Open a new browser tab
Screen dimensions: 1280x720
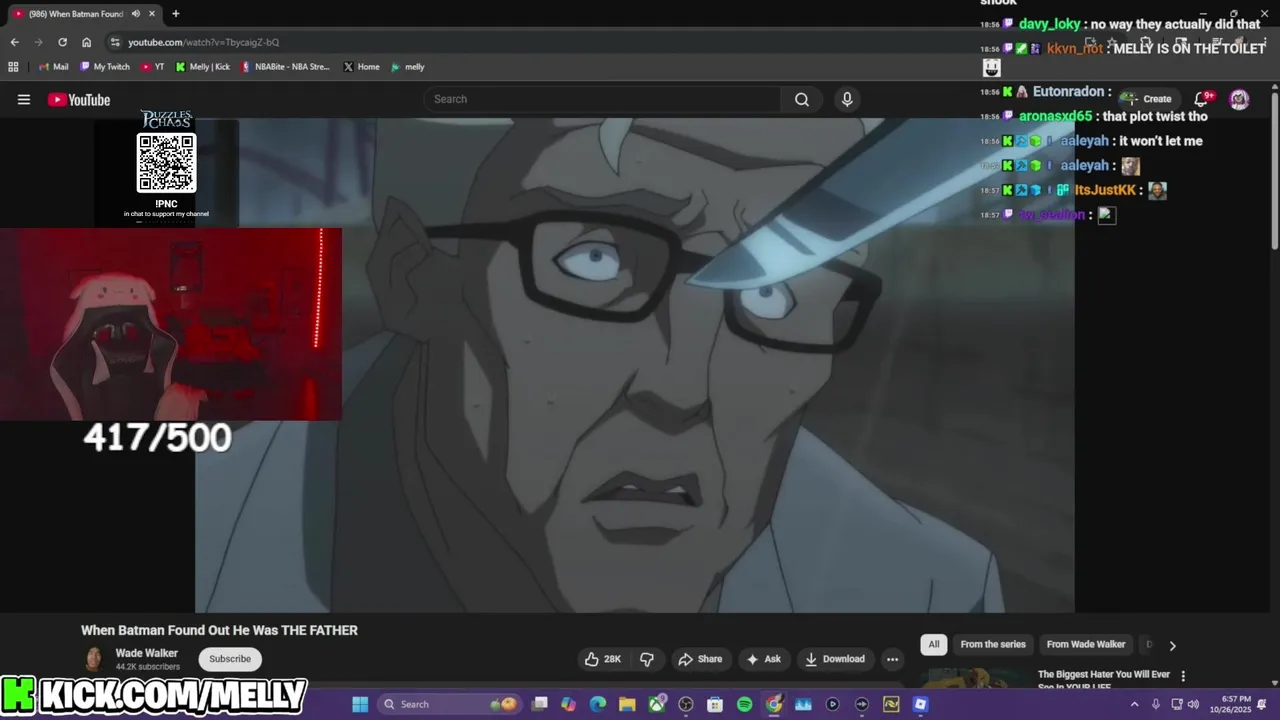point(176,14)
